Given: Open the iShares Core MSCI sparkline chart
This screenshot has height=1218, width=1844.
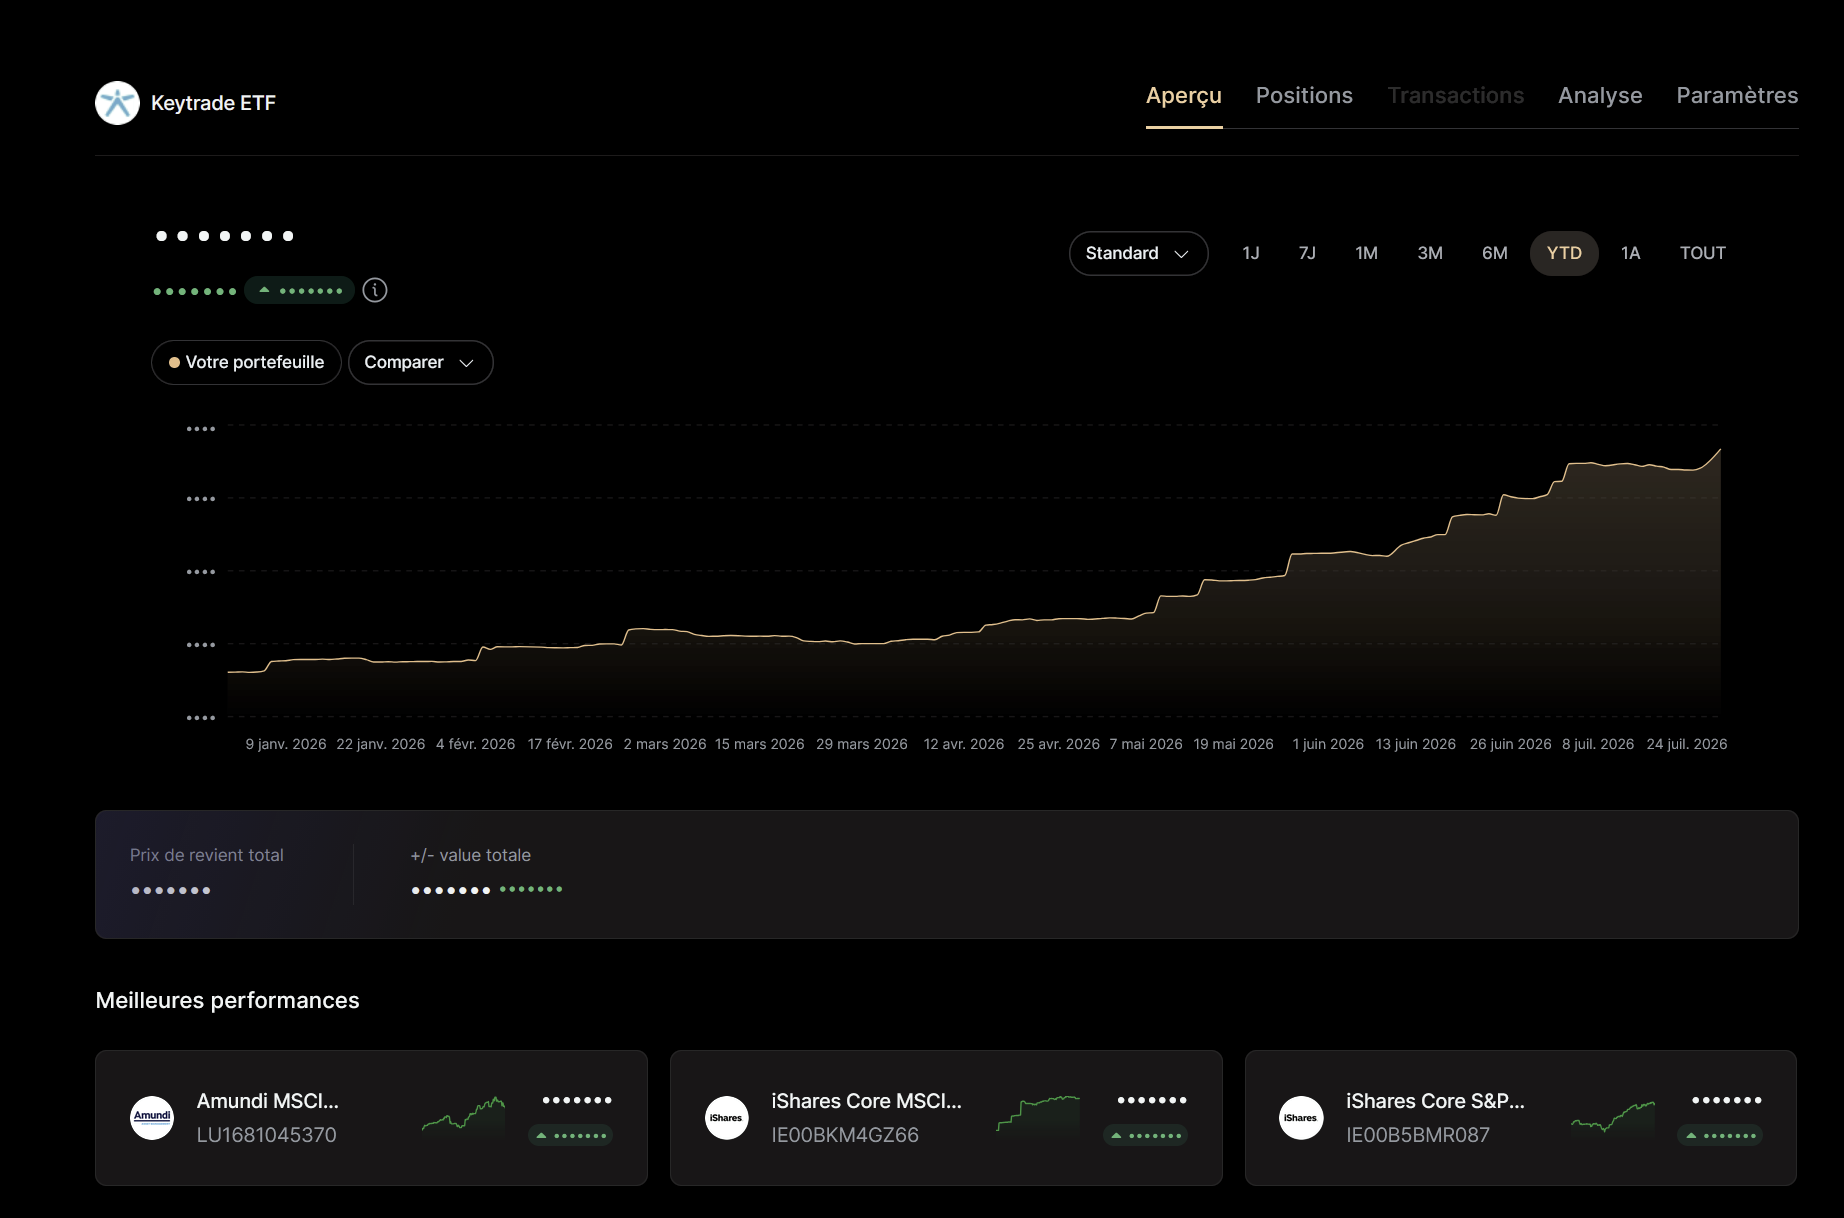Looking at the screenshot, I should pyautogui.click(x=1038, y=1115).
